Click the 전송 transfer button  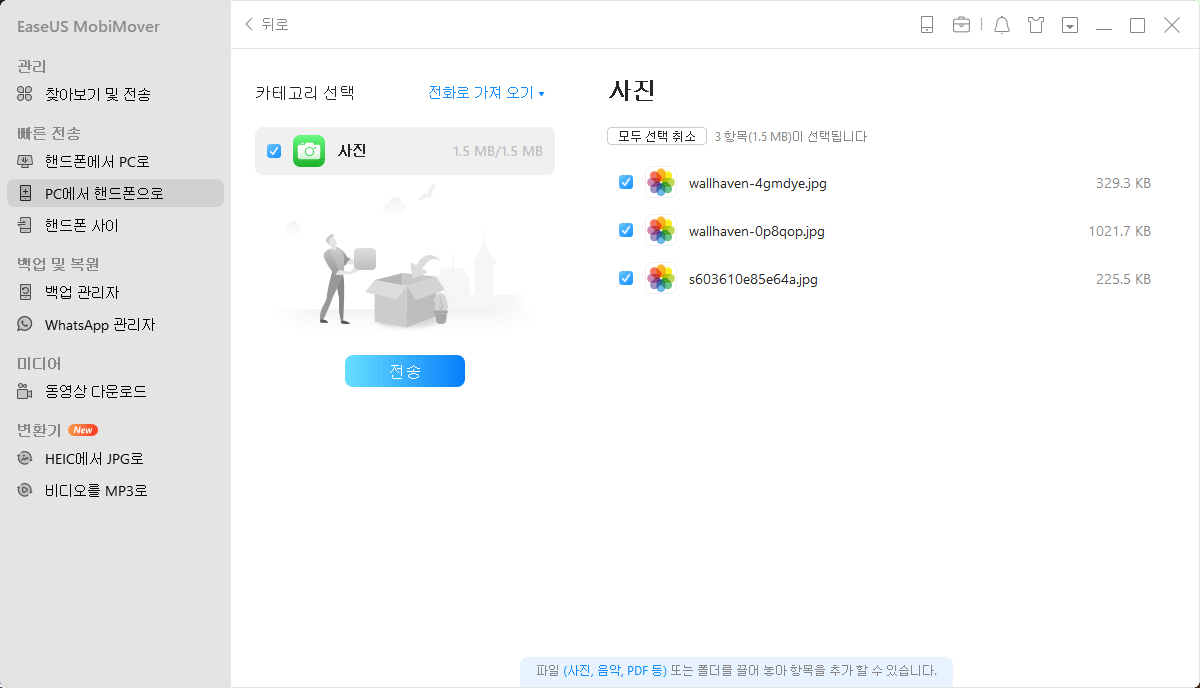pyautogui.click(x=404, y=371)
